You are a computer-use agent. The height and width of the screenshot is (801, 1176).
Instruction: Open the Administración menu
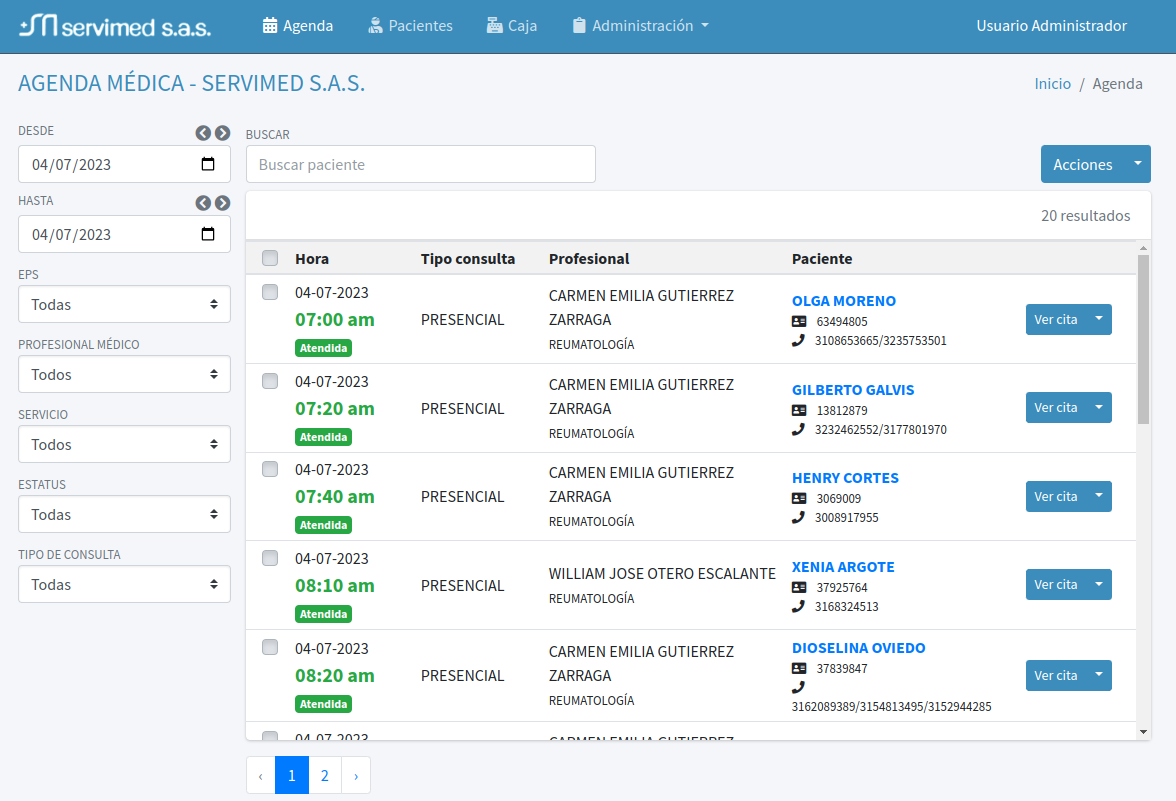coord(641,26)
